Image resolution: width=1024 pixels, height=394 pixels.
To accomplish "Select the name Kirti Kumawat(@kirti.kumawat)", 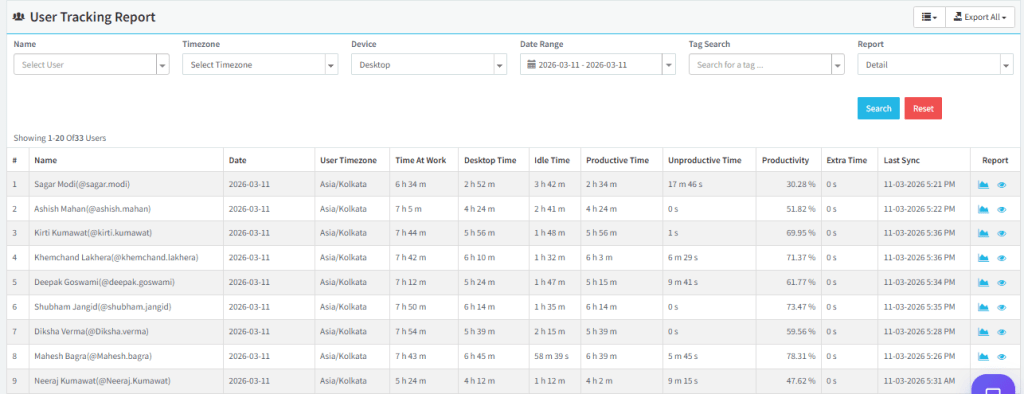I will (x=93, y=234).
